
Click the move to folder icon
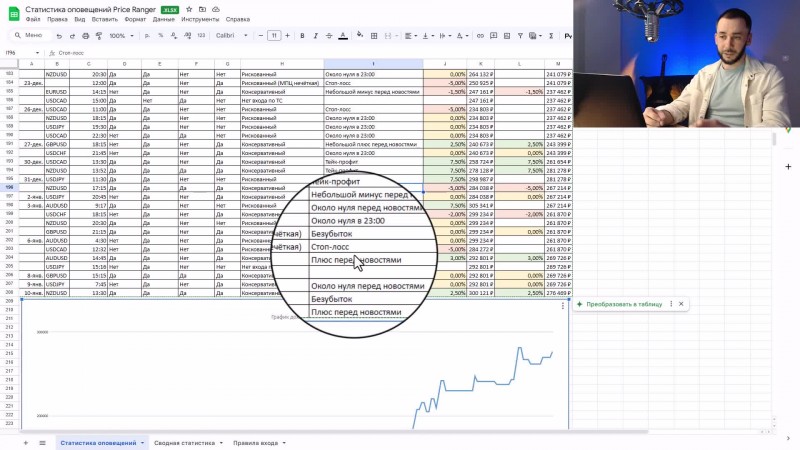click(x=203, y=9)
